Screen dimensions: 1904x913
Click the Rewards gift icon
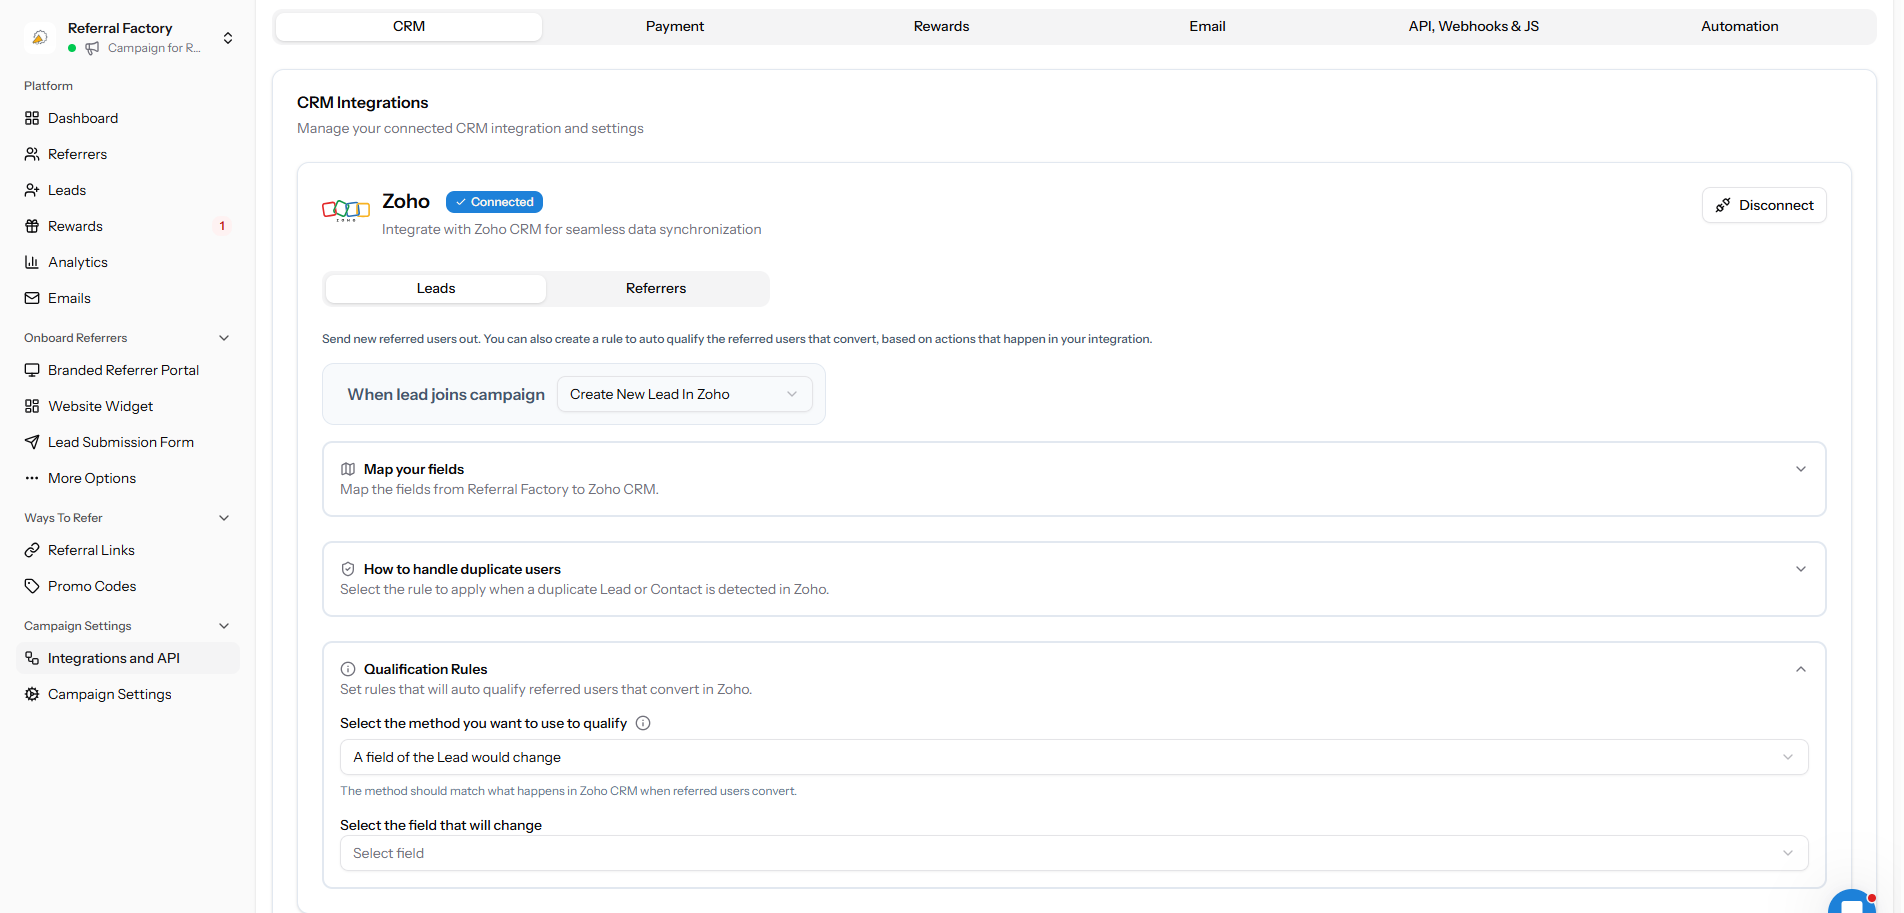[x=32, y=226]
